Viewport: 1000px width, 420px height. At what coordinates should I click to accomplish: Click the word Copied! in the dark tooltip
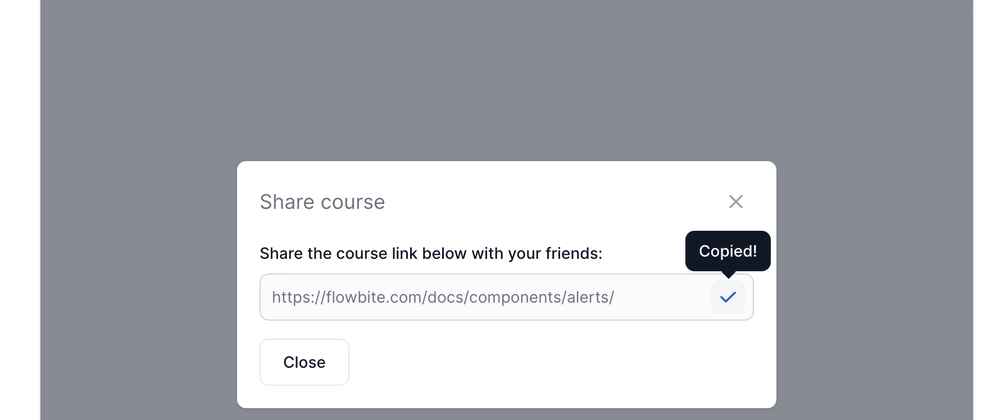[728, 251]
